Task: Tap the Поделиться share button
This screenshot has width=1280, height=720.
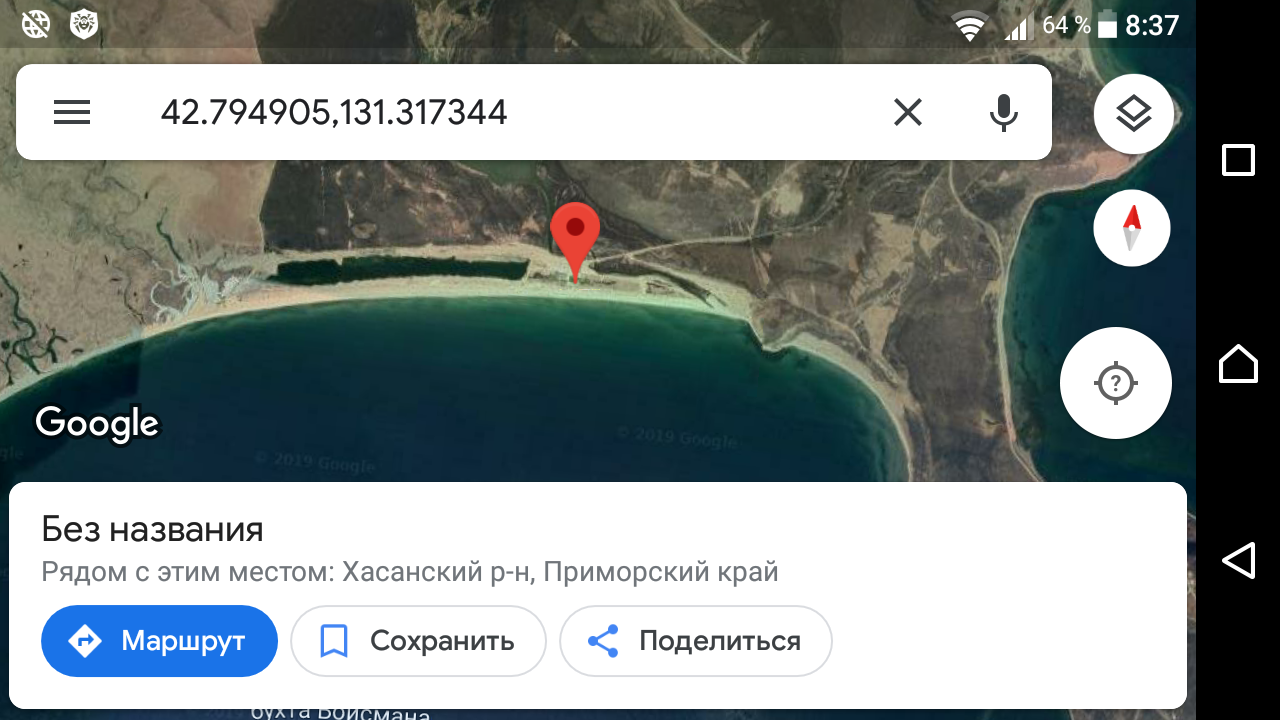Action: (695, 641)
